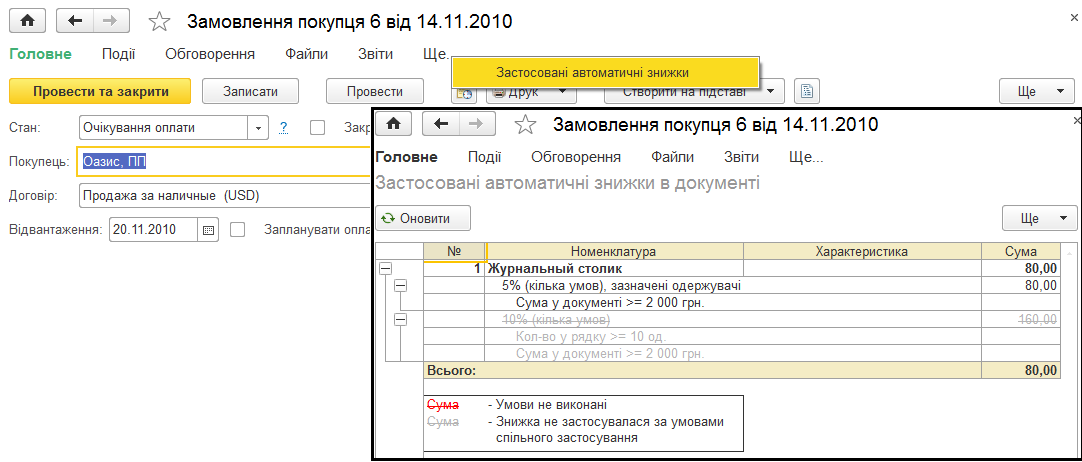Click the Записати button
The image size is (1082, 462).
click(250, 91)
